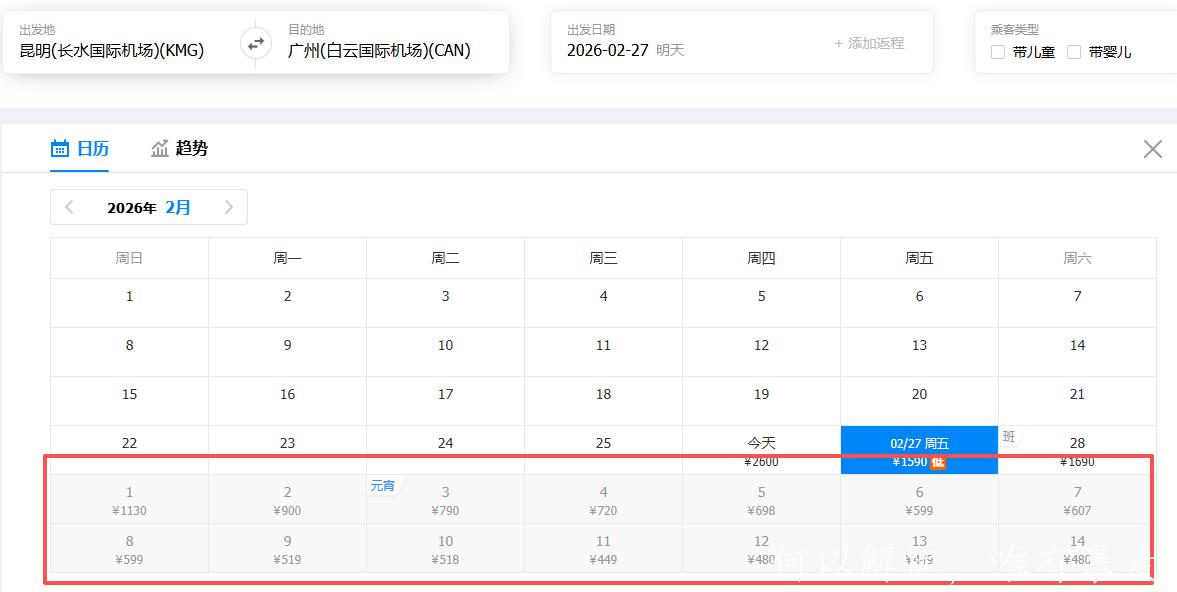Choose March 3 元宵 priced ¥790
The width and height of the screenshot is (1177, 592).
coord(445,499)
